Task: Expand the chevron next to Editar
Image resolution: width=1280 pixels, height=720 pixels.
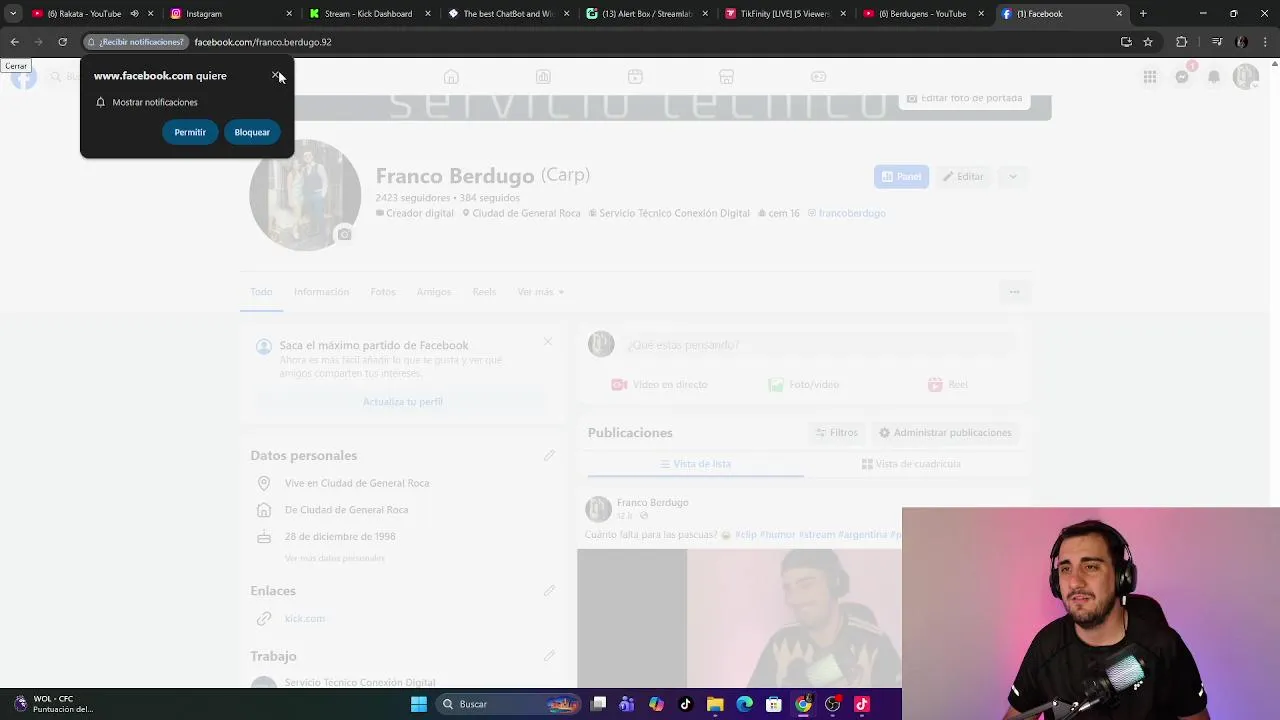Action: click(x=1013, y=176)
